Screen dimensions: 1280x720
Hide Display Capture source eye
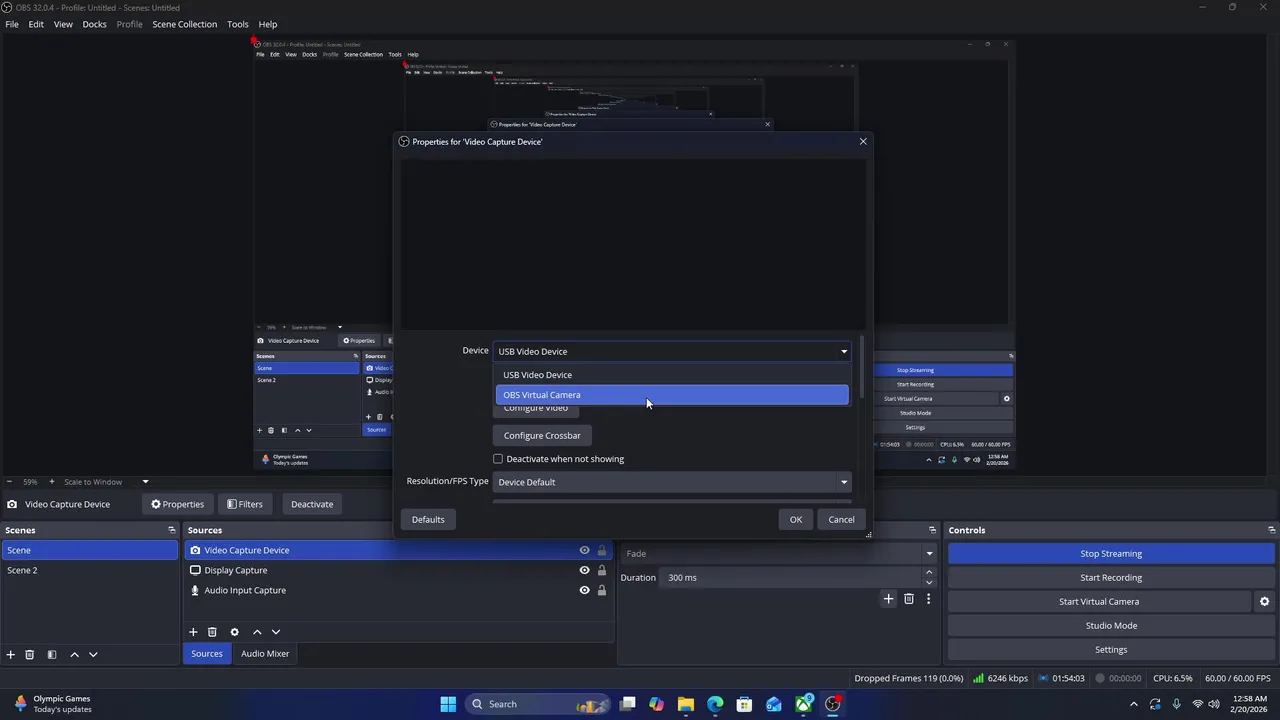click(584, 570)
